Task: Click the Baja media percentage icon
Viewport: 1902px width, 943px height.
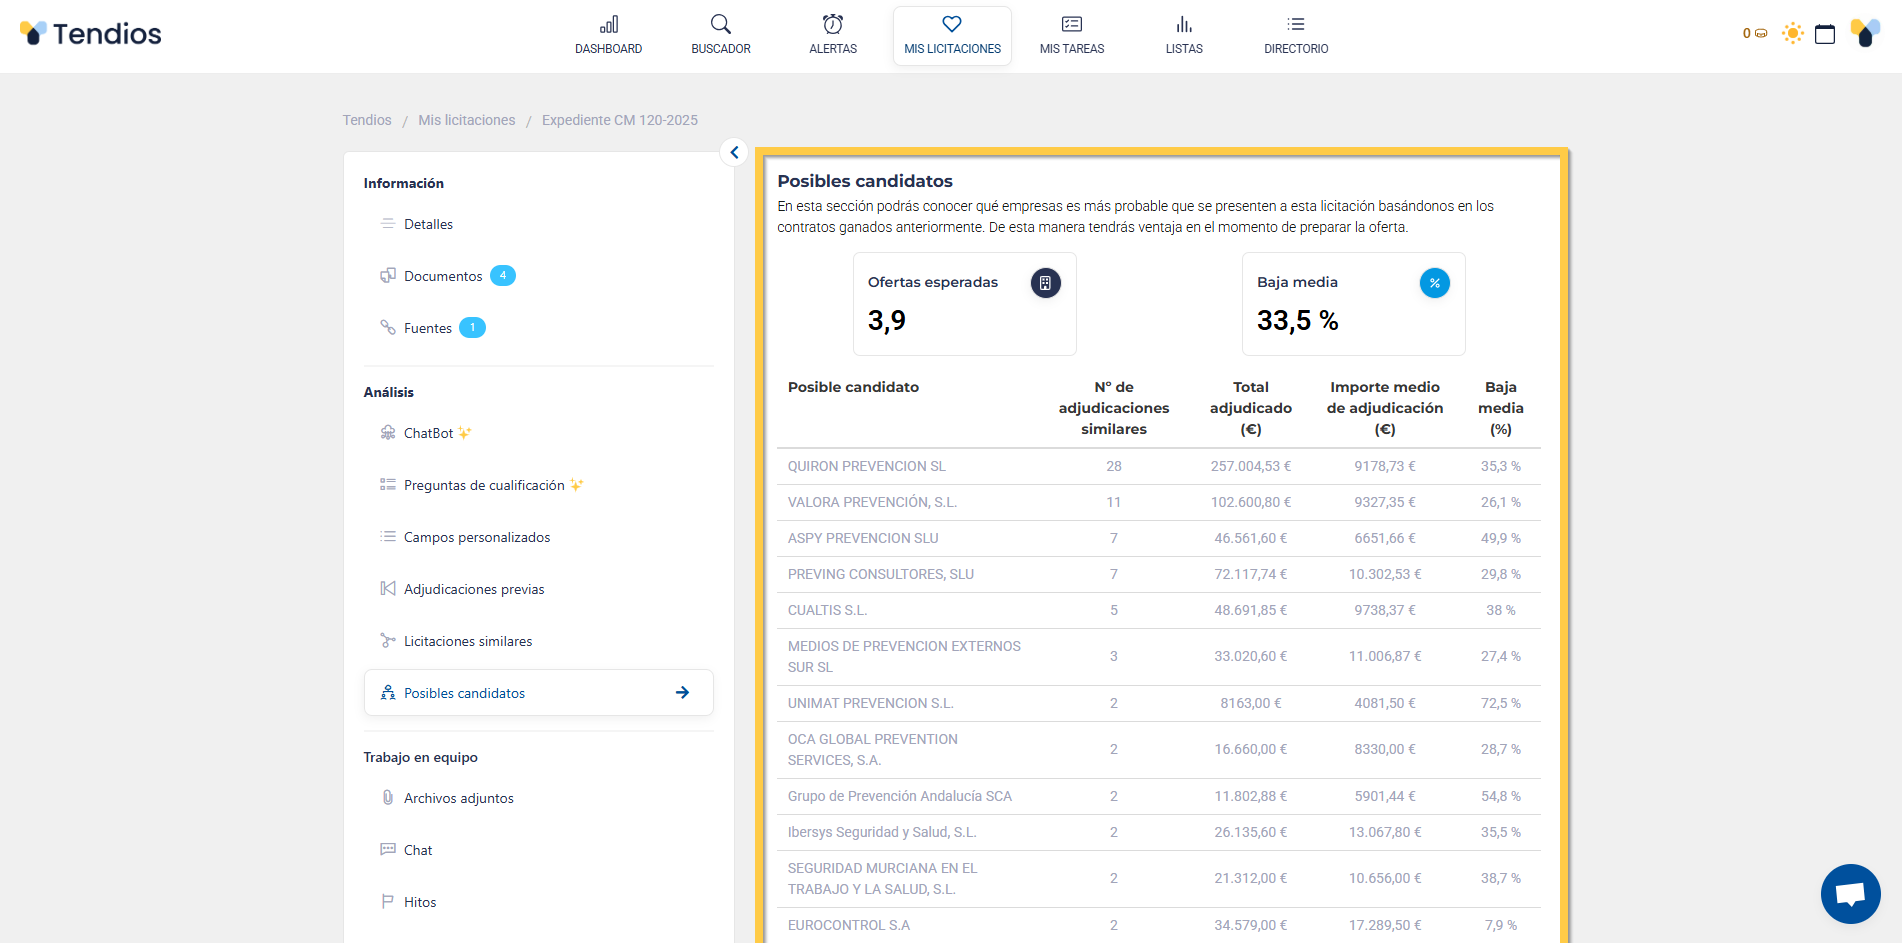Action: pos(1434,283)
